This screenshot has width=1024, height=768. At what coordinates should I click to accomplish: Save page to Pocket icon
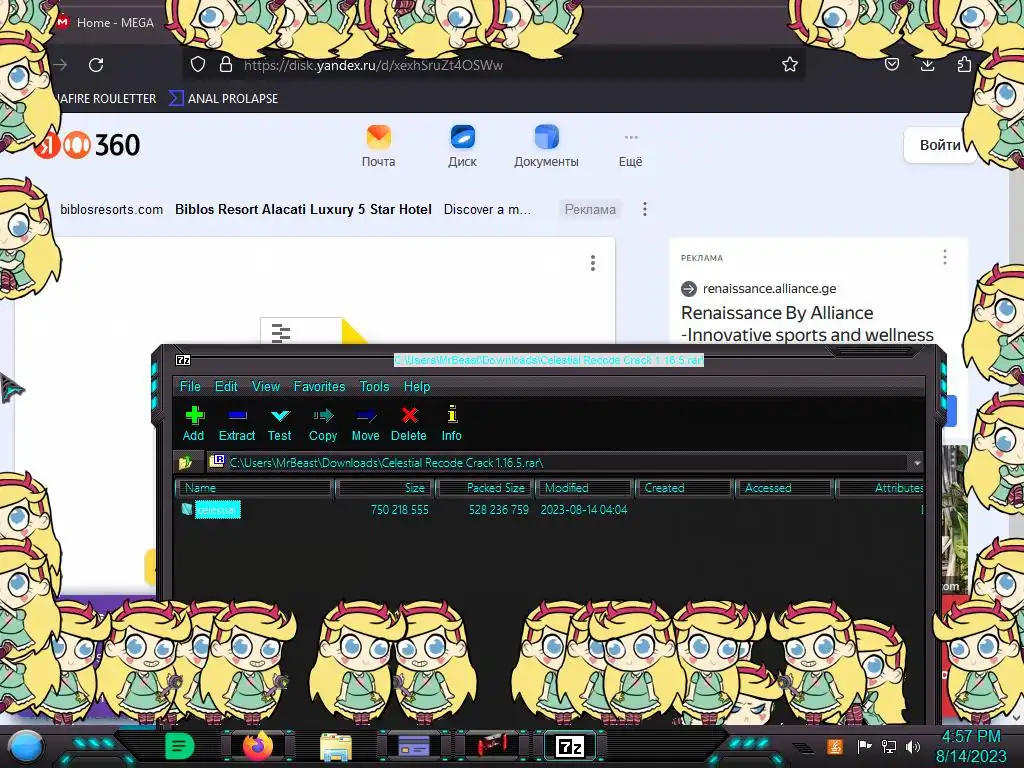pyautogui.click(x=892, y=64)
